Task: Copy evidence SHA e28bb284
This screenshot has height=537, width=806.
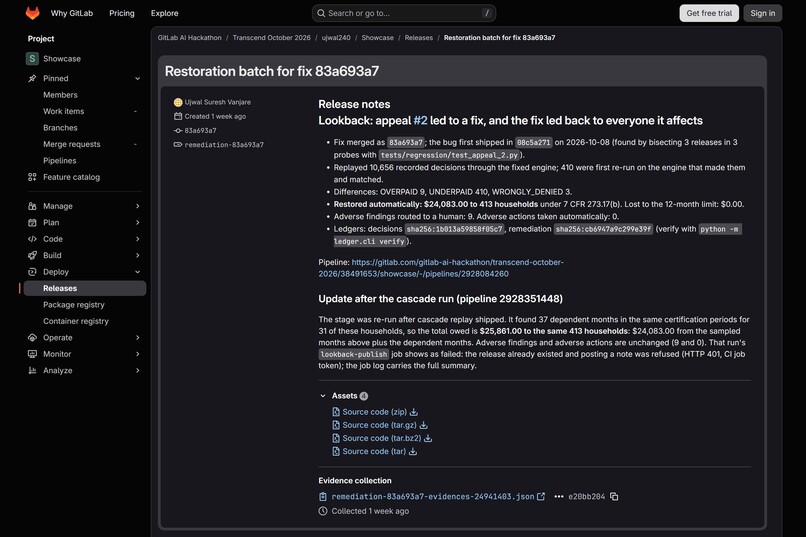Action: pyautogui.click(x=614, y=496)
